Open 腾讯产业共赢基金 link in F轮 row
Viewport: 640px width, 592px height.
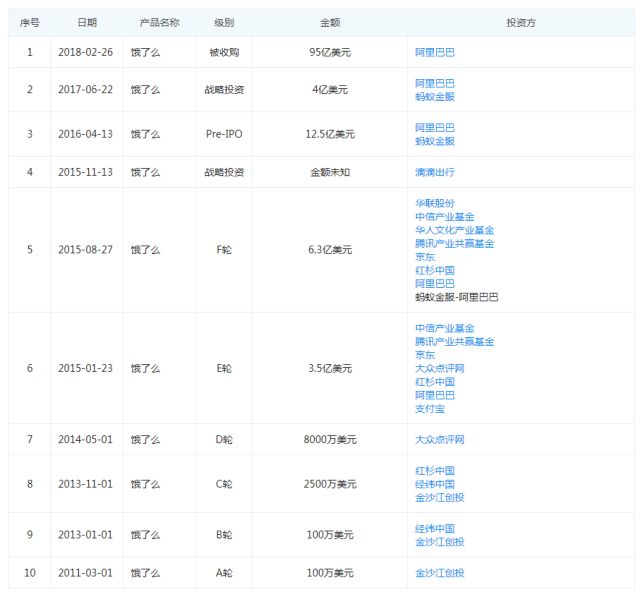(454, 244)
